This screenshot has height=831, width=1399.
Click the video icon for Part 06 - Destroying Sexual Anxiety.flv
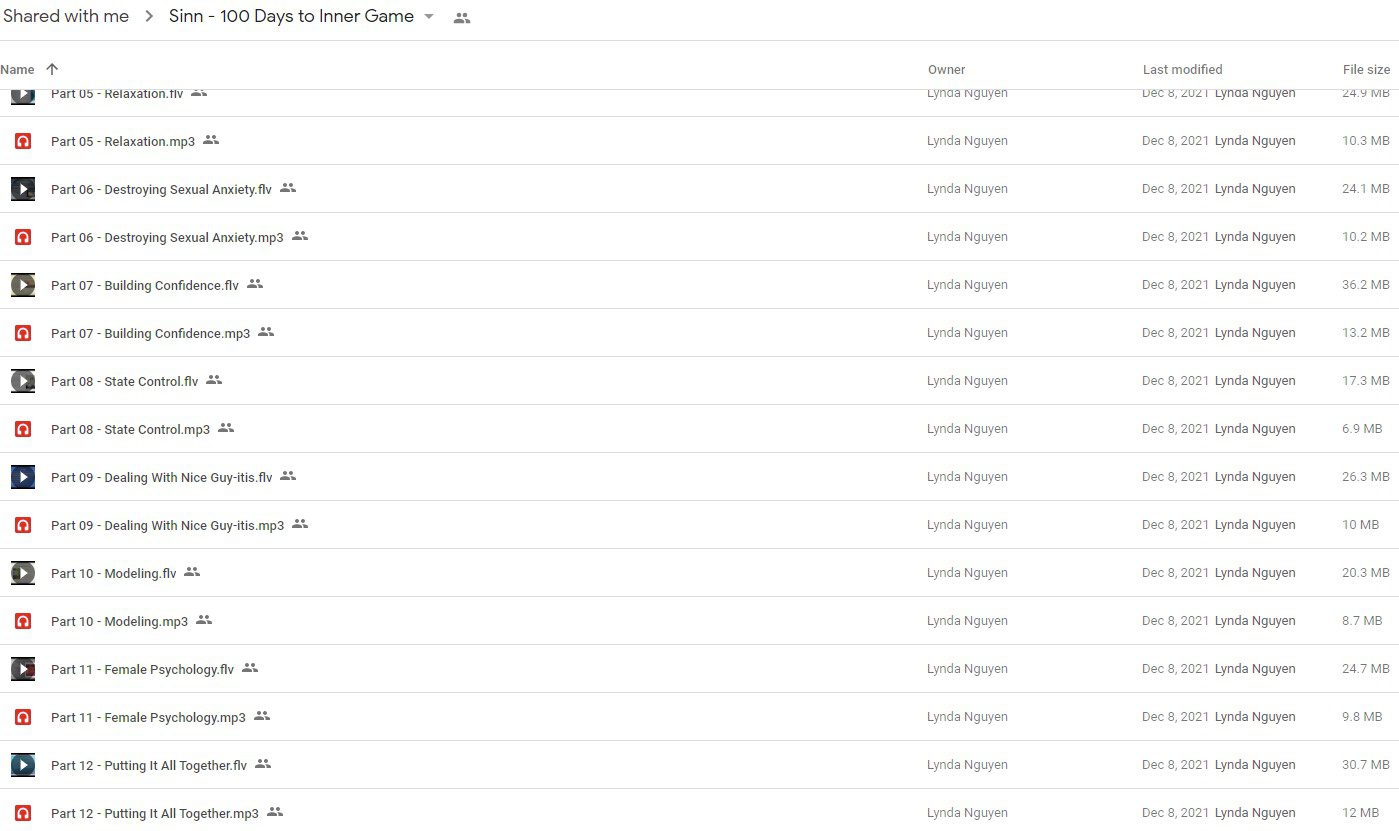(23, 189)
